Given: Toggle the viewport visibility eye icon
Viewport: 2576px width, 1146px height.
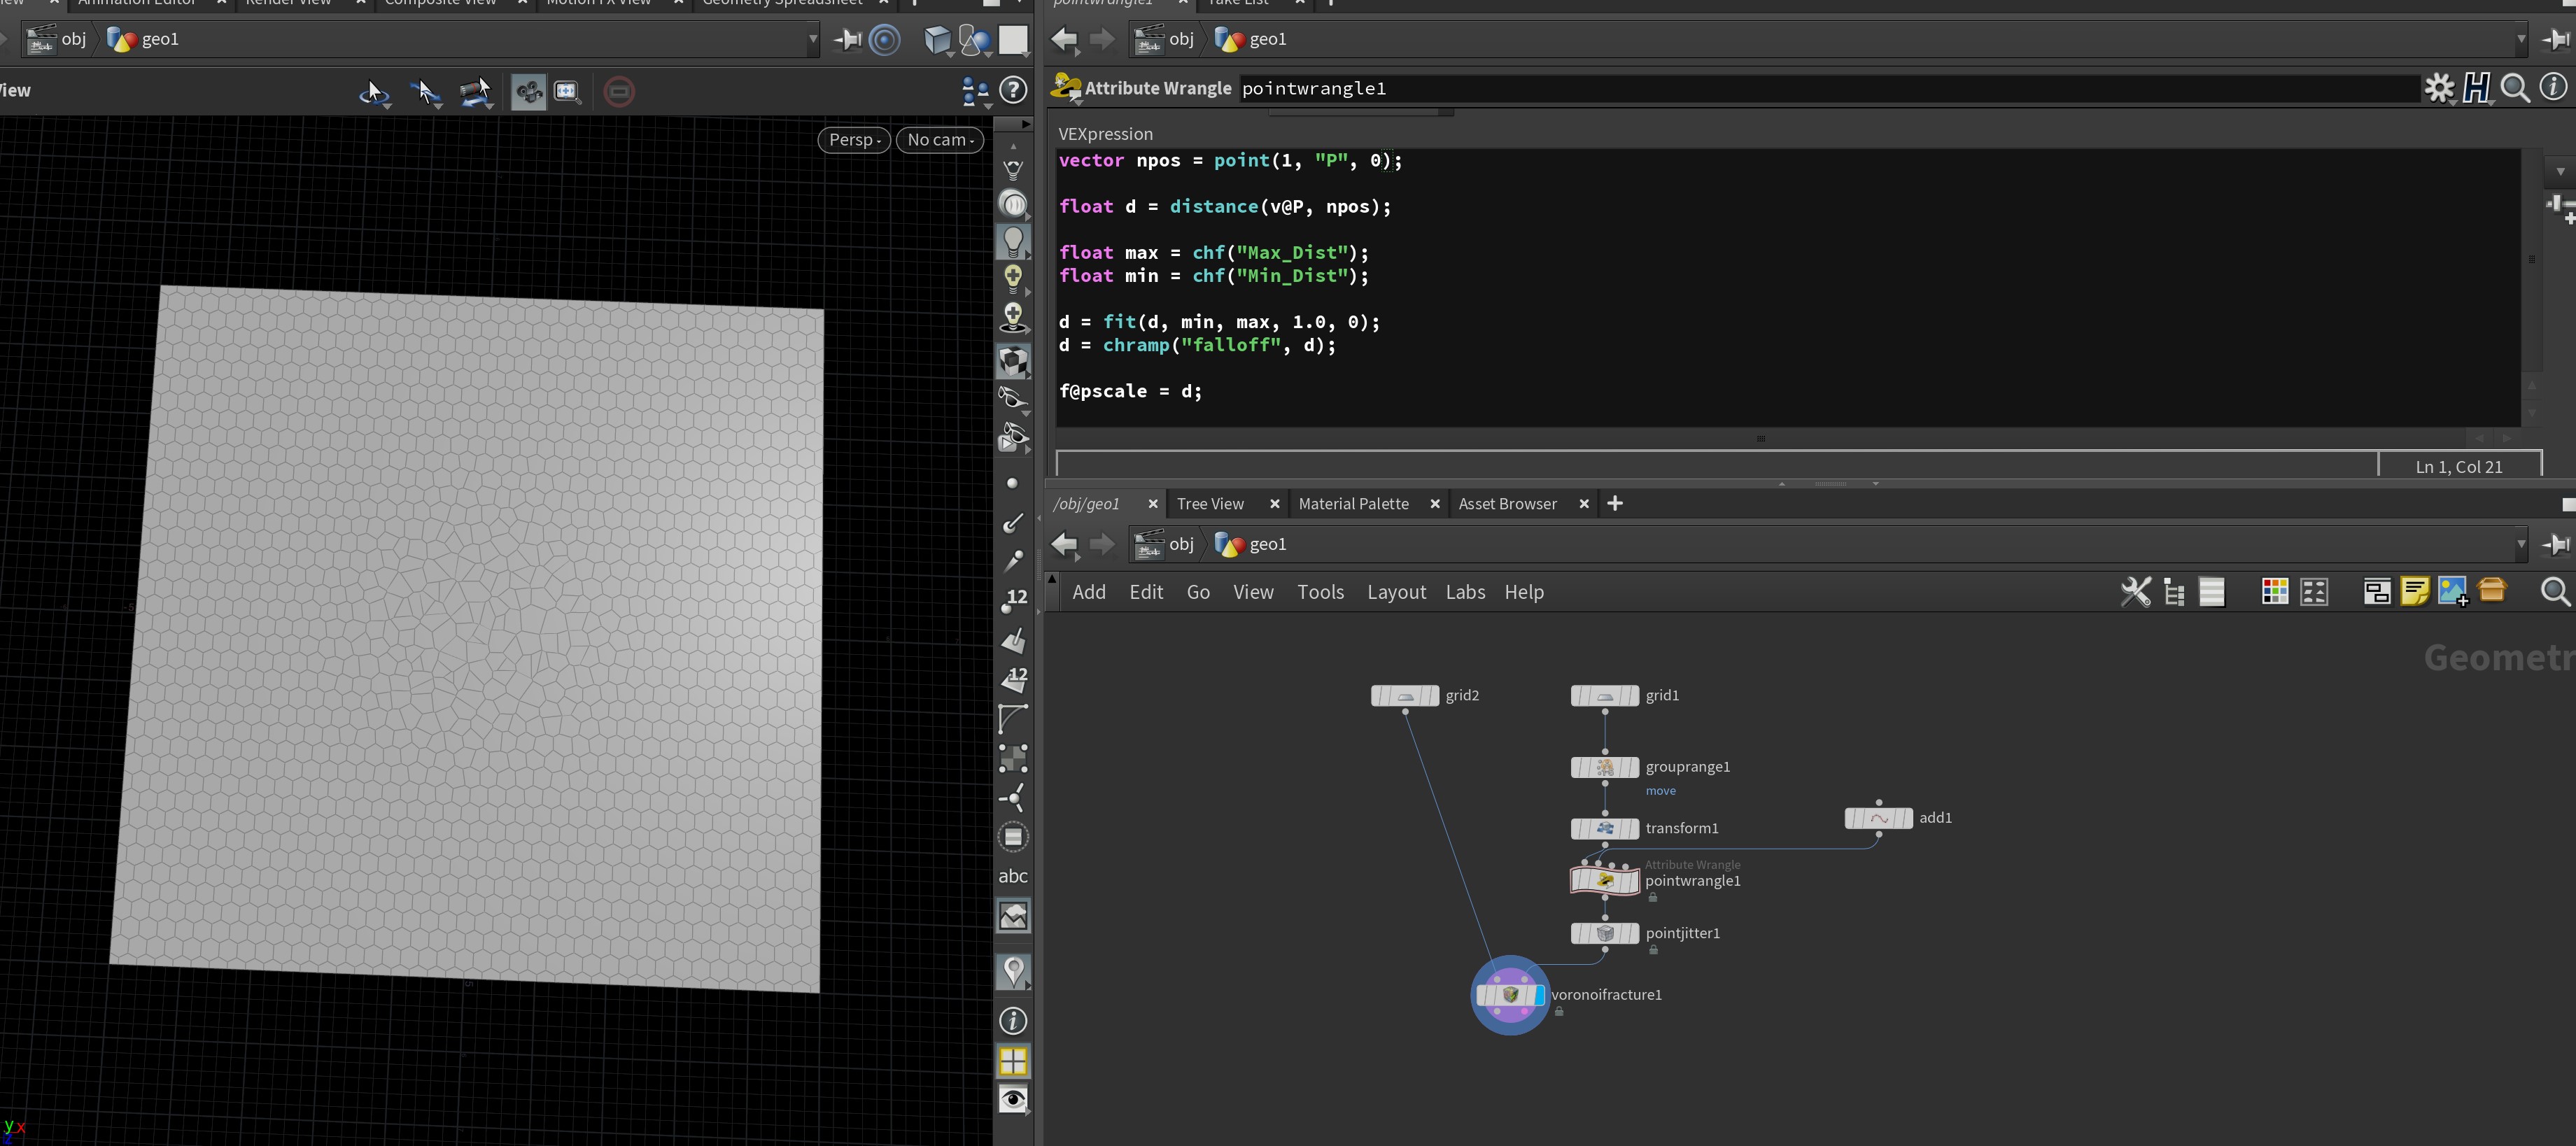Looking at the screenshot, I should 1013,1099.
